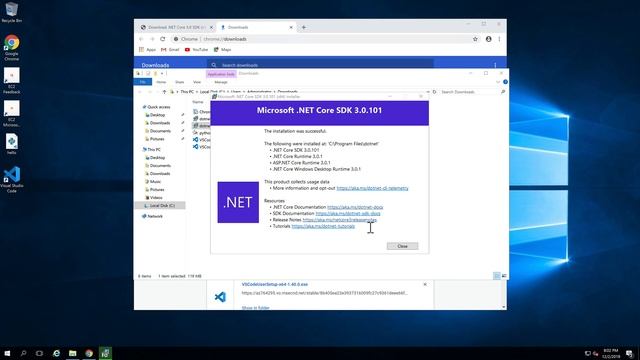Screen dimensions: 640x360
Task: Open the Tutorials link in installer
Action: pyautogui.click(x=323, y=226)
